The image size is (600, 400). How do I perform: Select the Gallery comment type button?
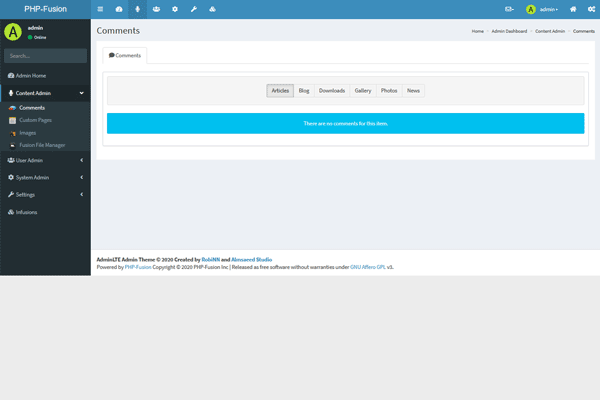click(363, 91)
